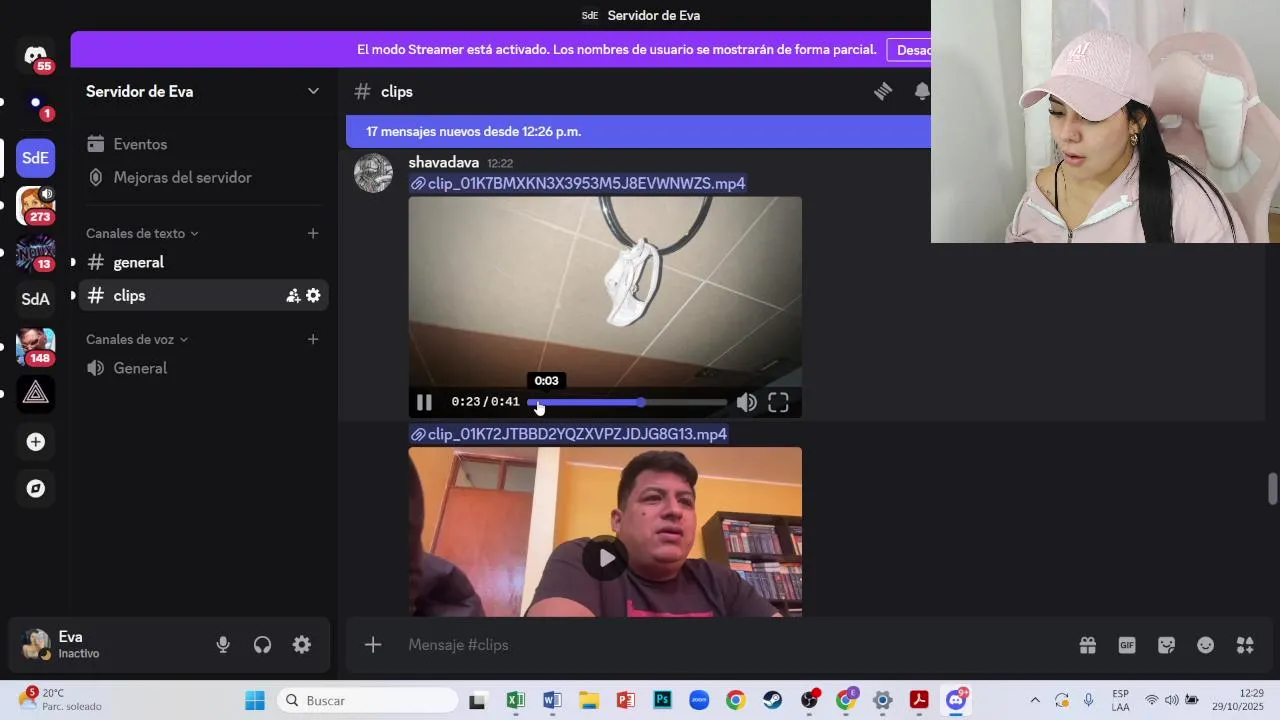Open invite people icon on clips channel
Viewport: 1280px width, 720px height.
tap(293, 295)
